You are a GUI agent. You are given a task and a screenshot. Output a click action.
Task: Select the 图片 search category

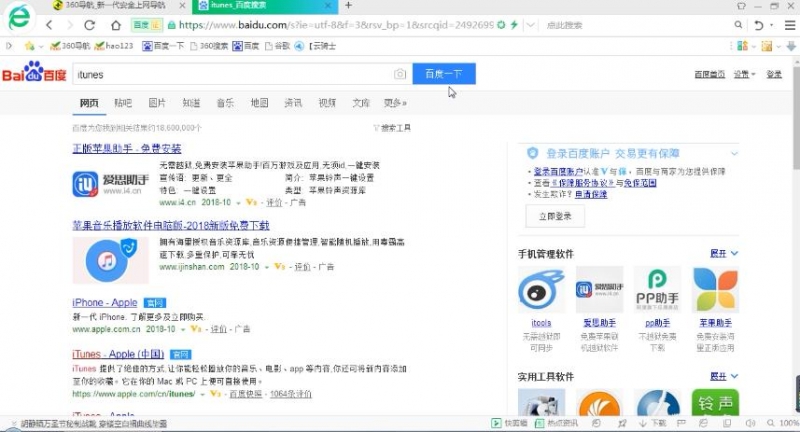(x=157, y=103)
